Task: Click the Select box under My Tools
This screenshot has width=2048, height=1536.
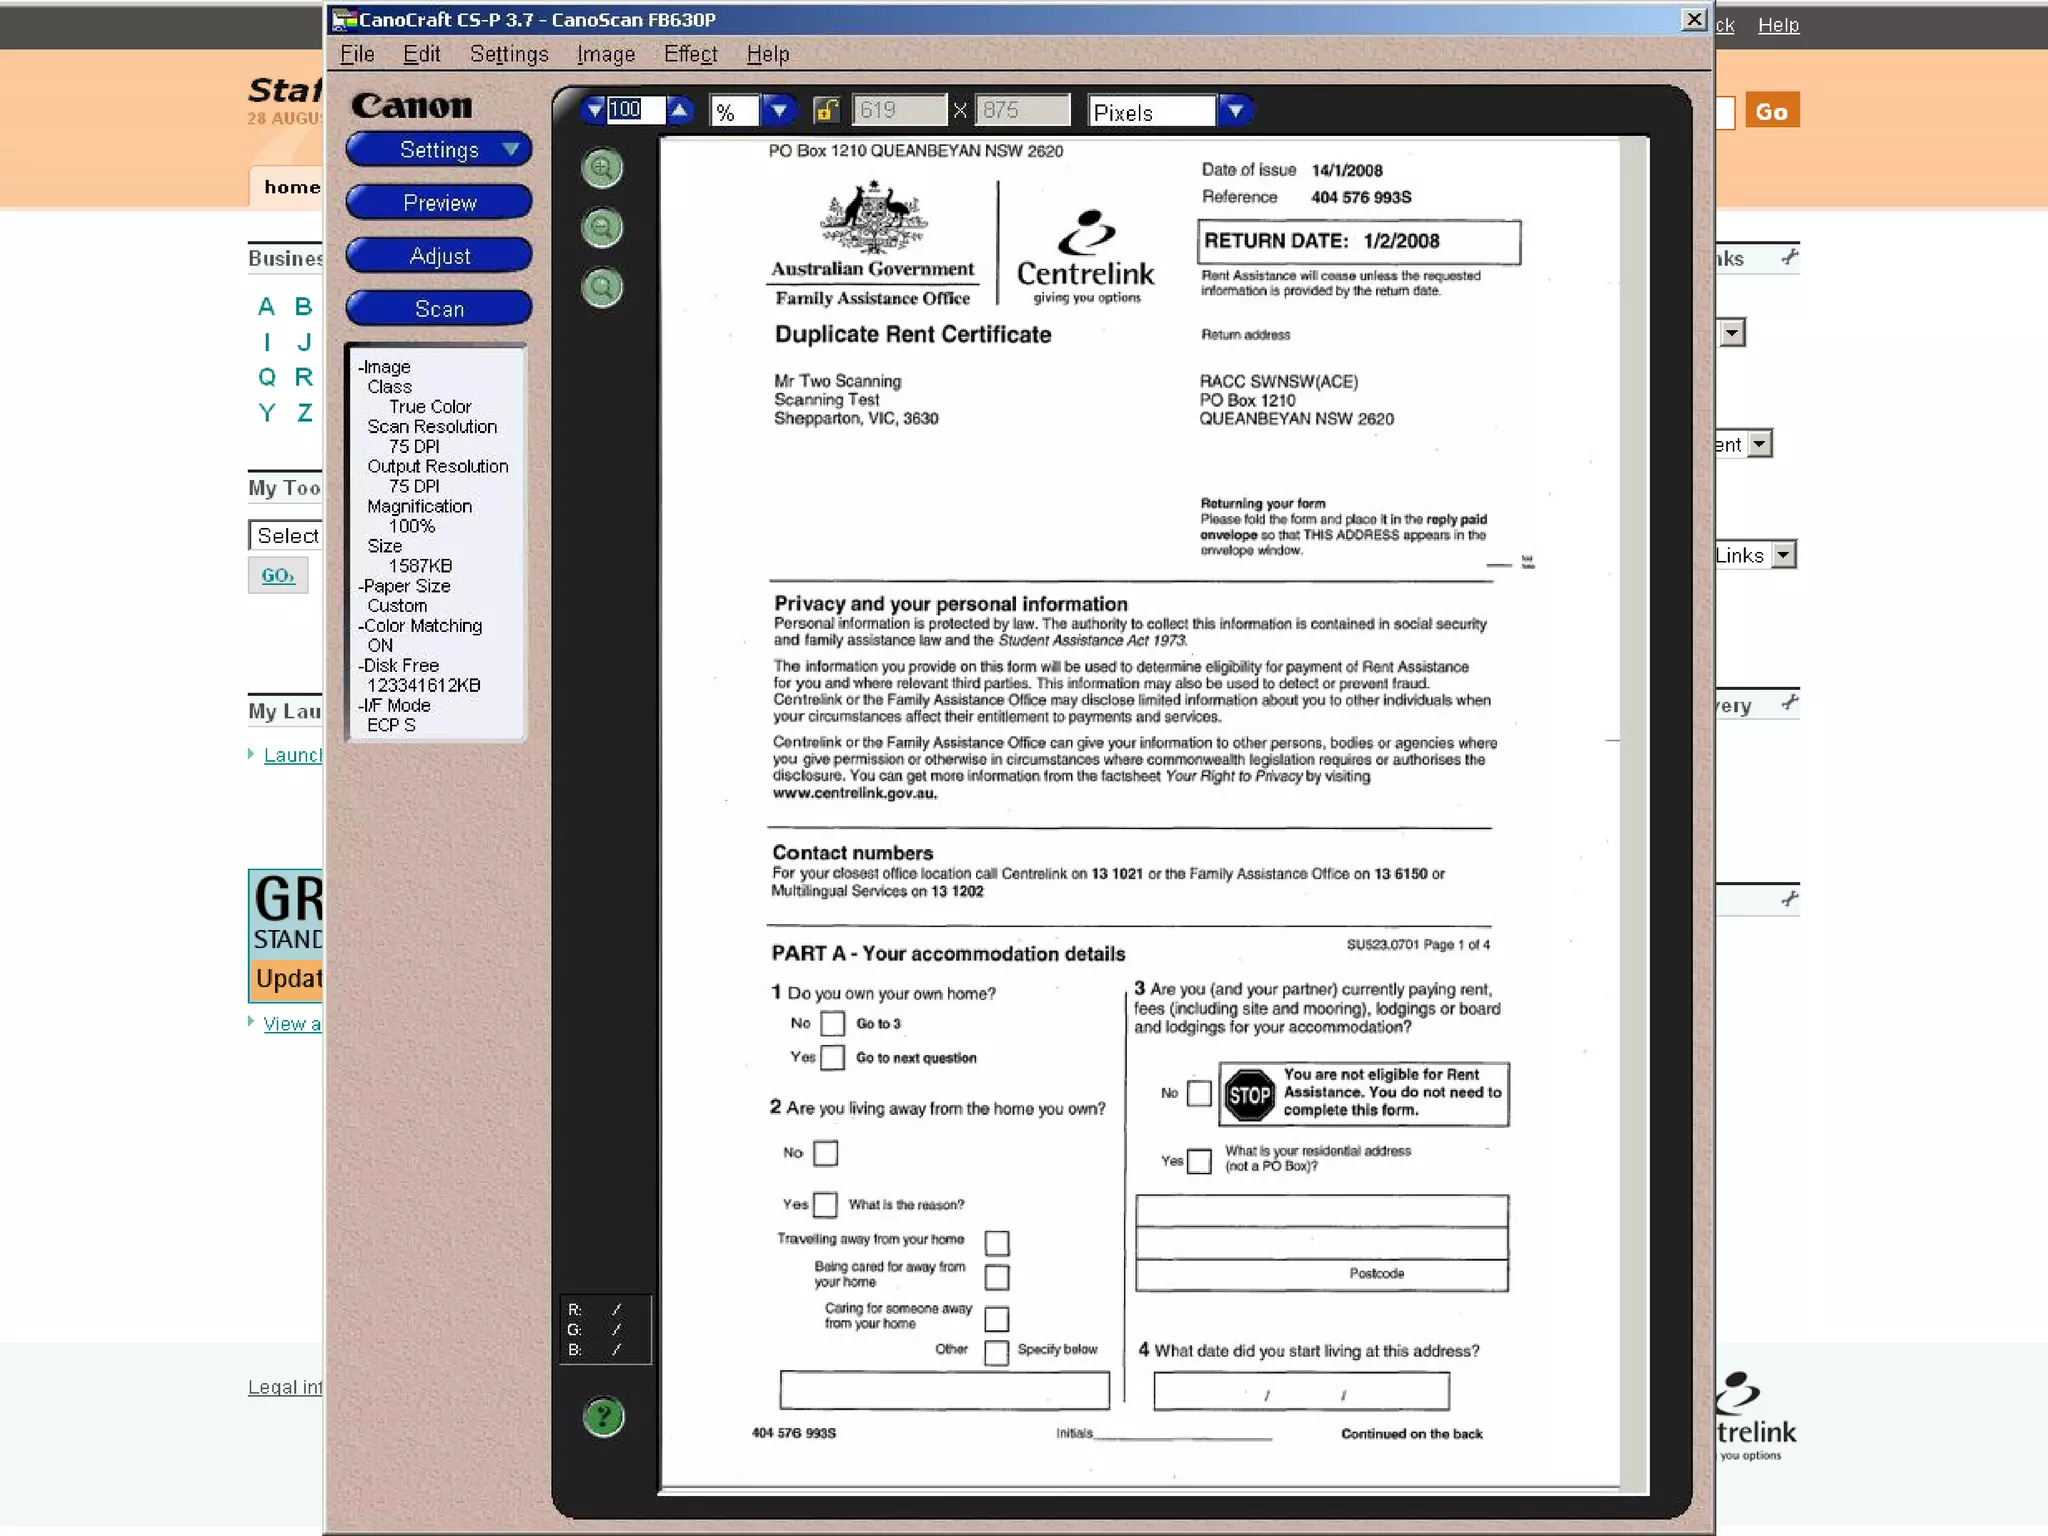Action: click(286, 535)
